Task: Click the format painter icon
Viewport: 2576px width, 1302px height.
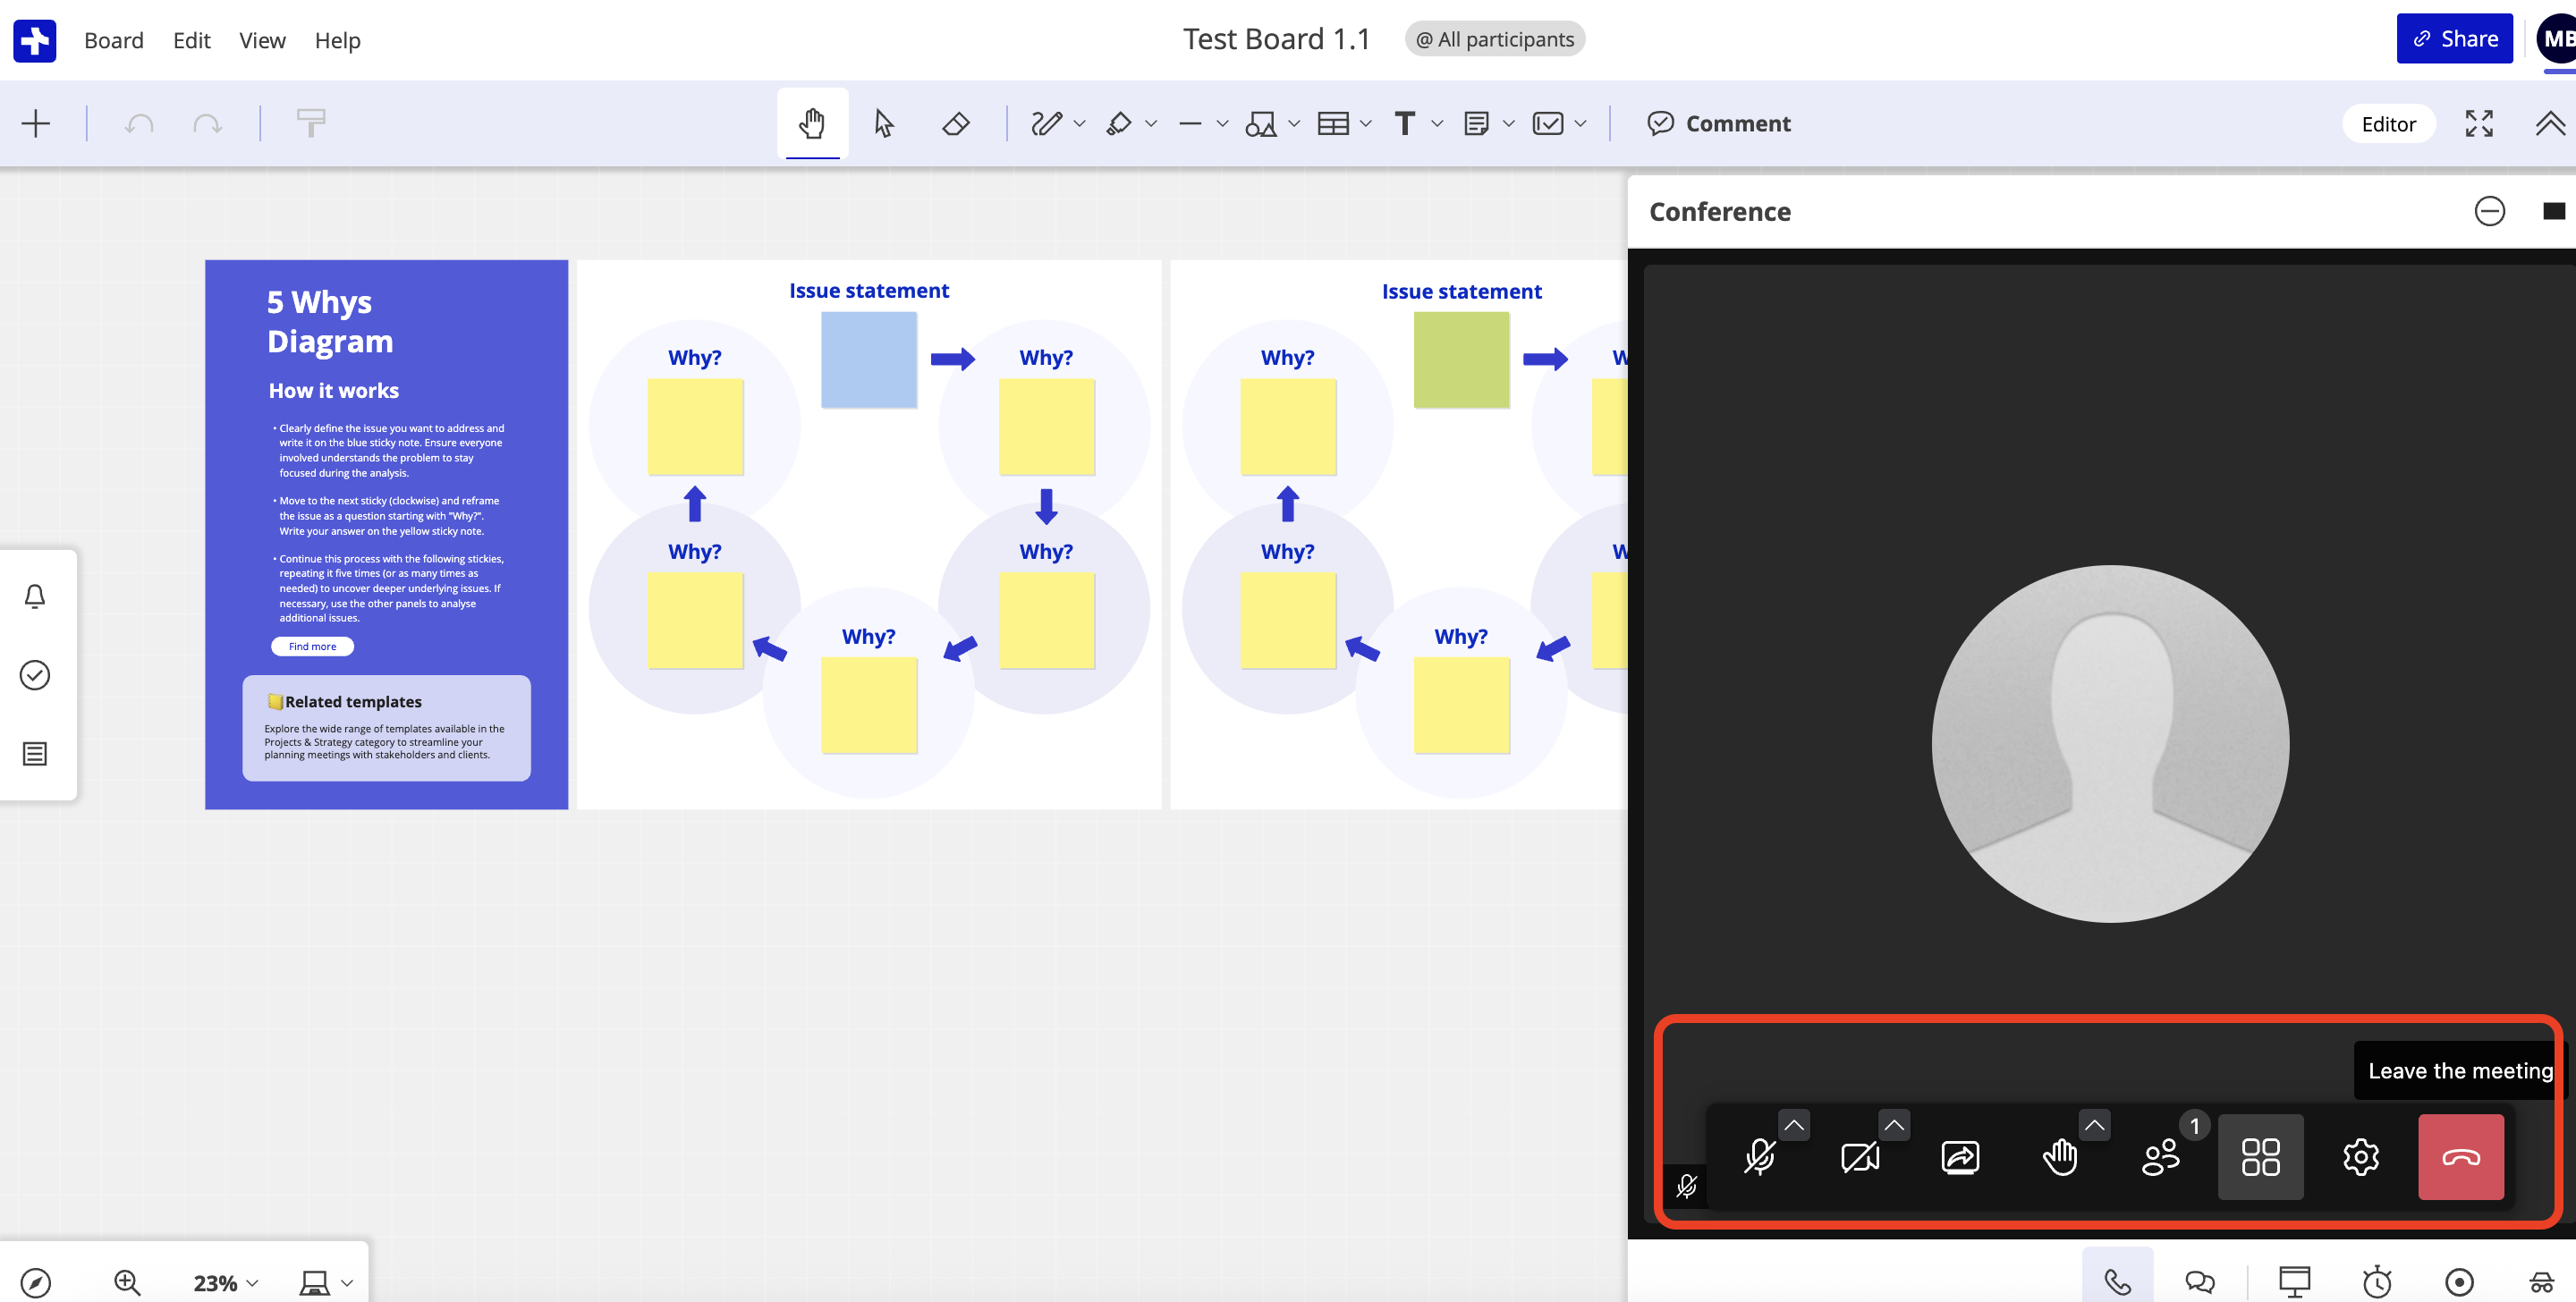Action: tap(311, 123)
